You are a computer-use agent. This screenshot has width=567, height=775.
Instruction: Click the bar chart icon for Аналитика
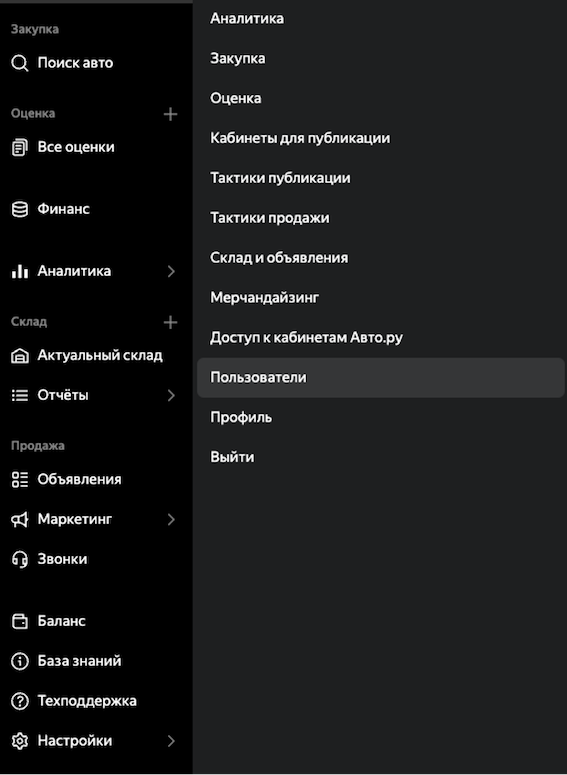[20, 271]
